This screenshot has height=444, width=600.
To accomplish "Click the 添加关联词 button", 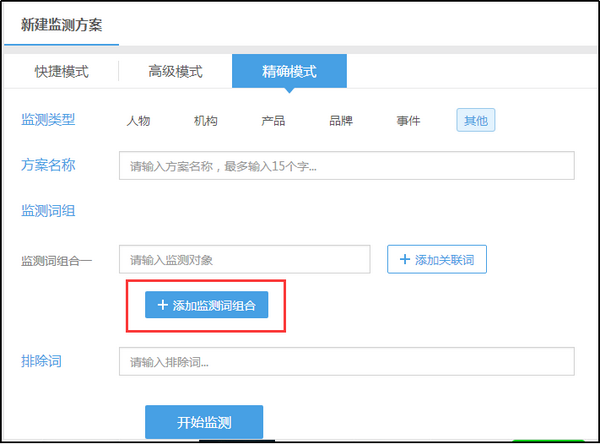I will (437, 260).
